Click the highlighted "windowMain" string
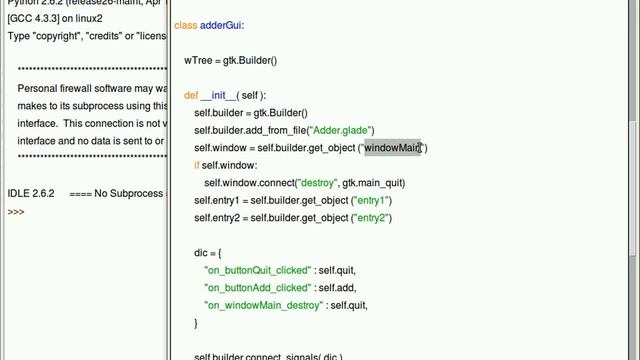This screenshot has height=360, width=640. (392, 148)
